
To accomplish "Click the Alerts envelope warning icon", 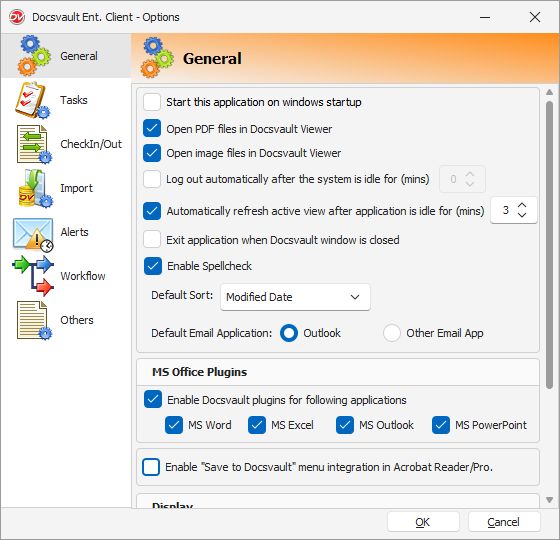I will tap(33, 234).
